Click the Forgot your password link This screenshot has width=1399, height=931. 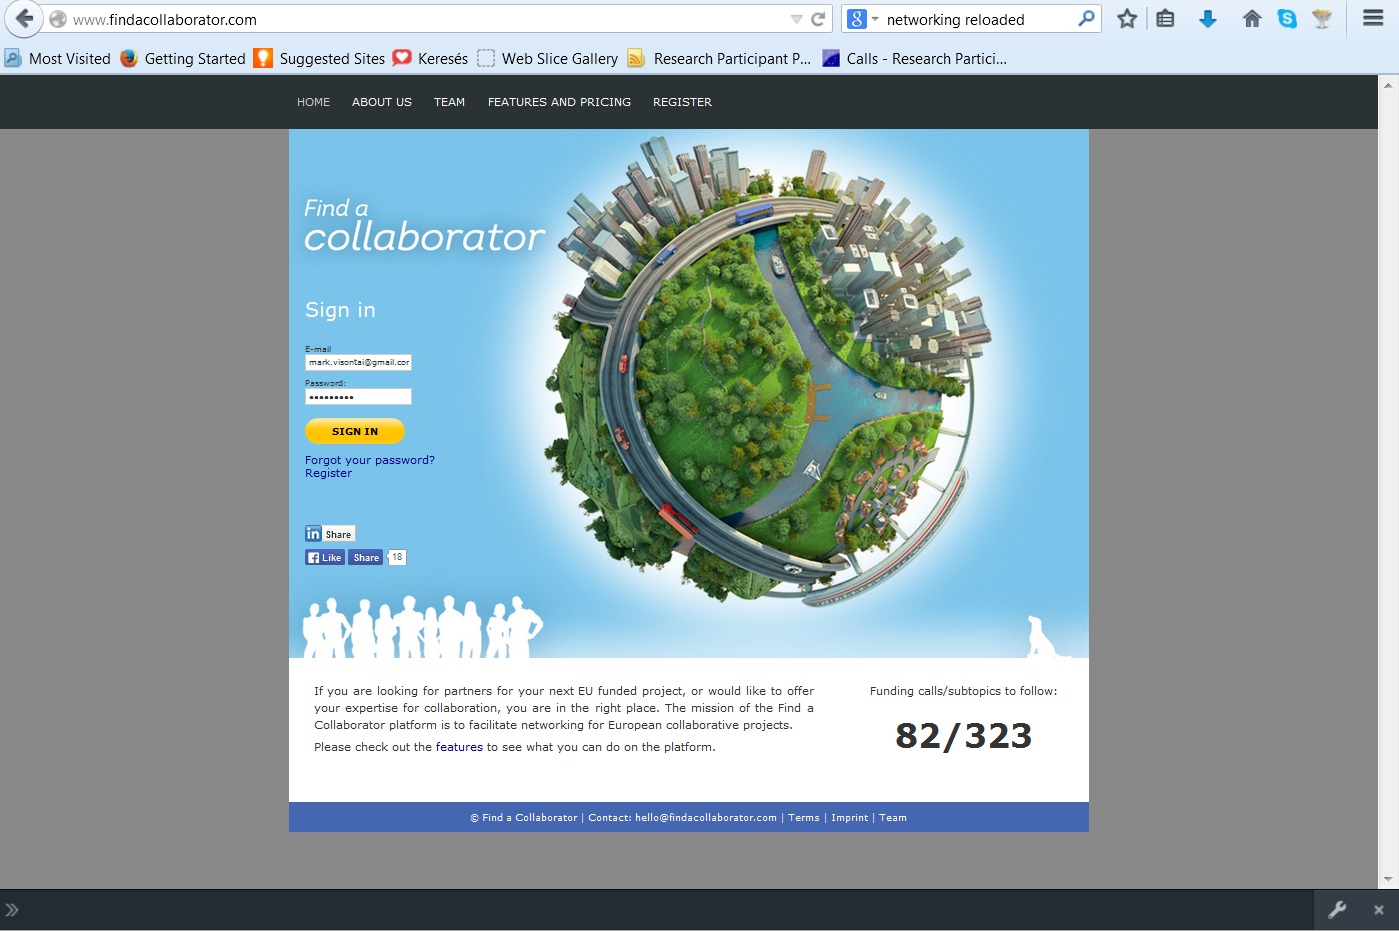(x=369, y=460)
